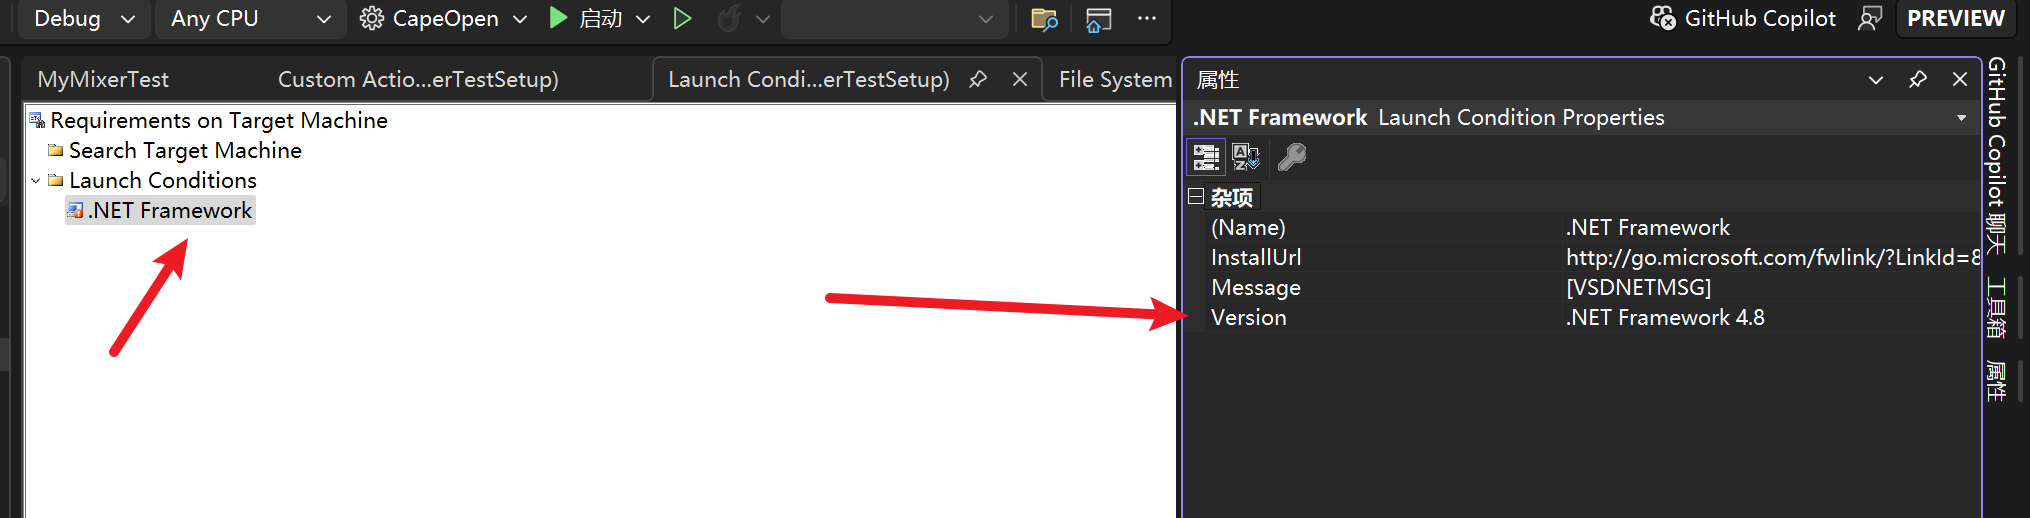Open the CapeOpen startup project dropdown
The width and height of the screenshot is (2030, 518).
point(444,19)
